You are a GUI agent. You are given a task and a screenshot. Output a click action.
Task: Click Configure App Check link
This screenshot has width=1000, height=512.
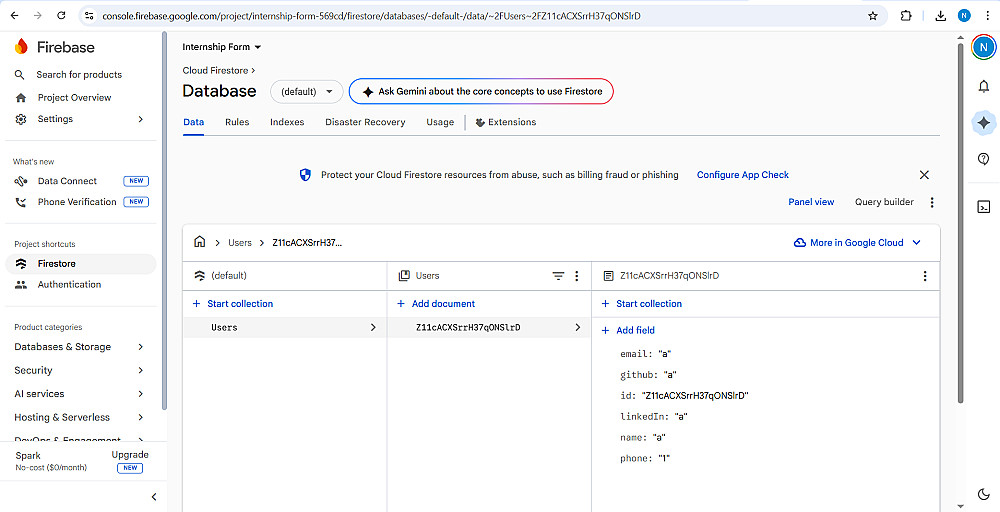742,175
